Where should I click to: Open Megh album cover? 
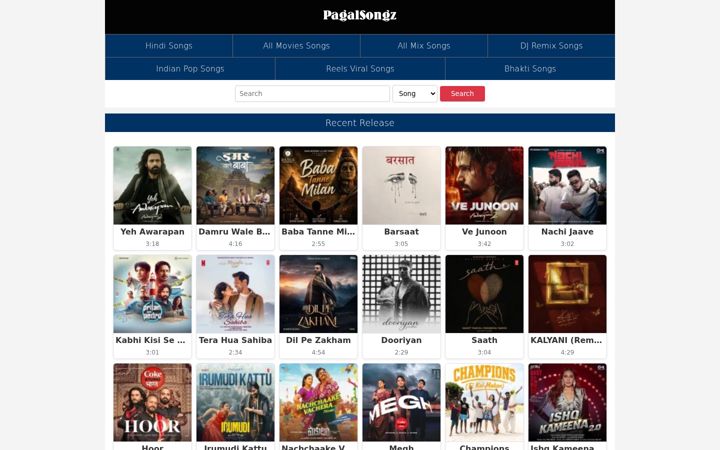point(401,403)
